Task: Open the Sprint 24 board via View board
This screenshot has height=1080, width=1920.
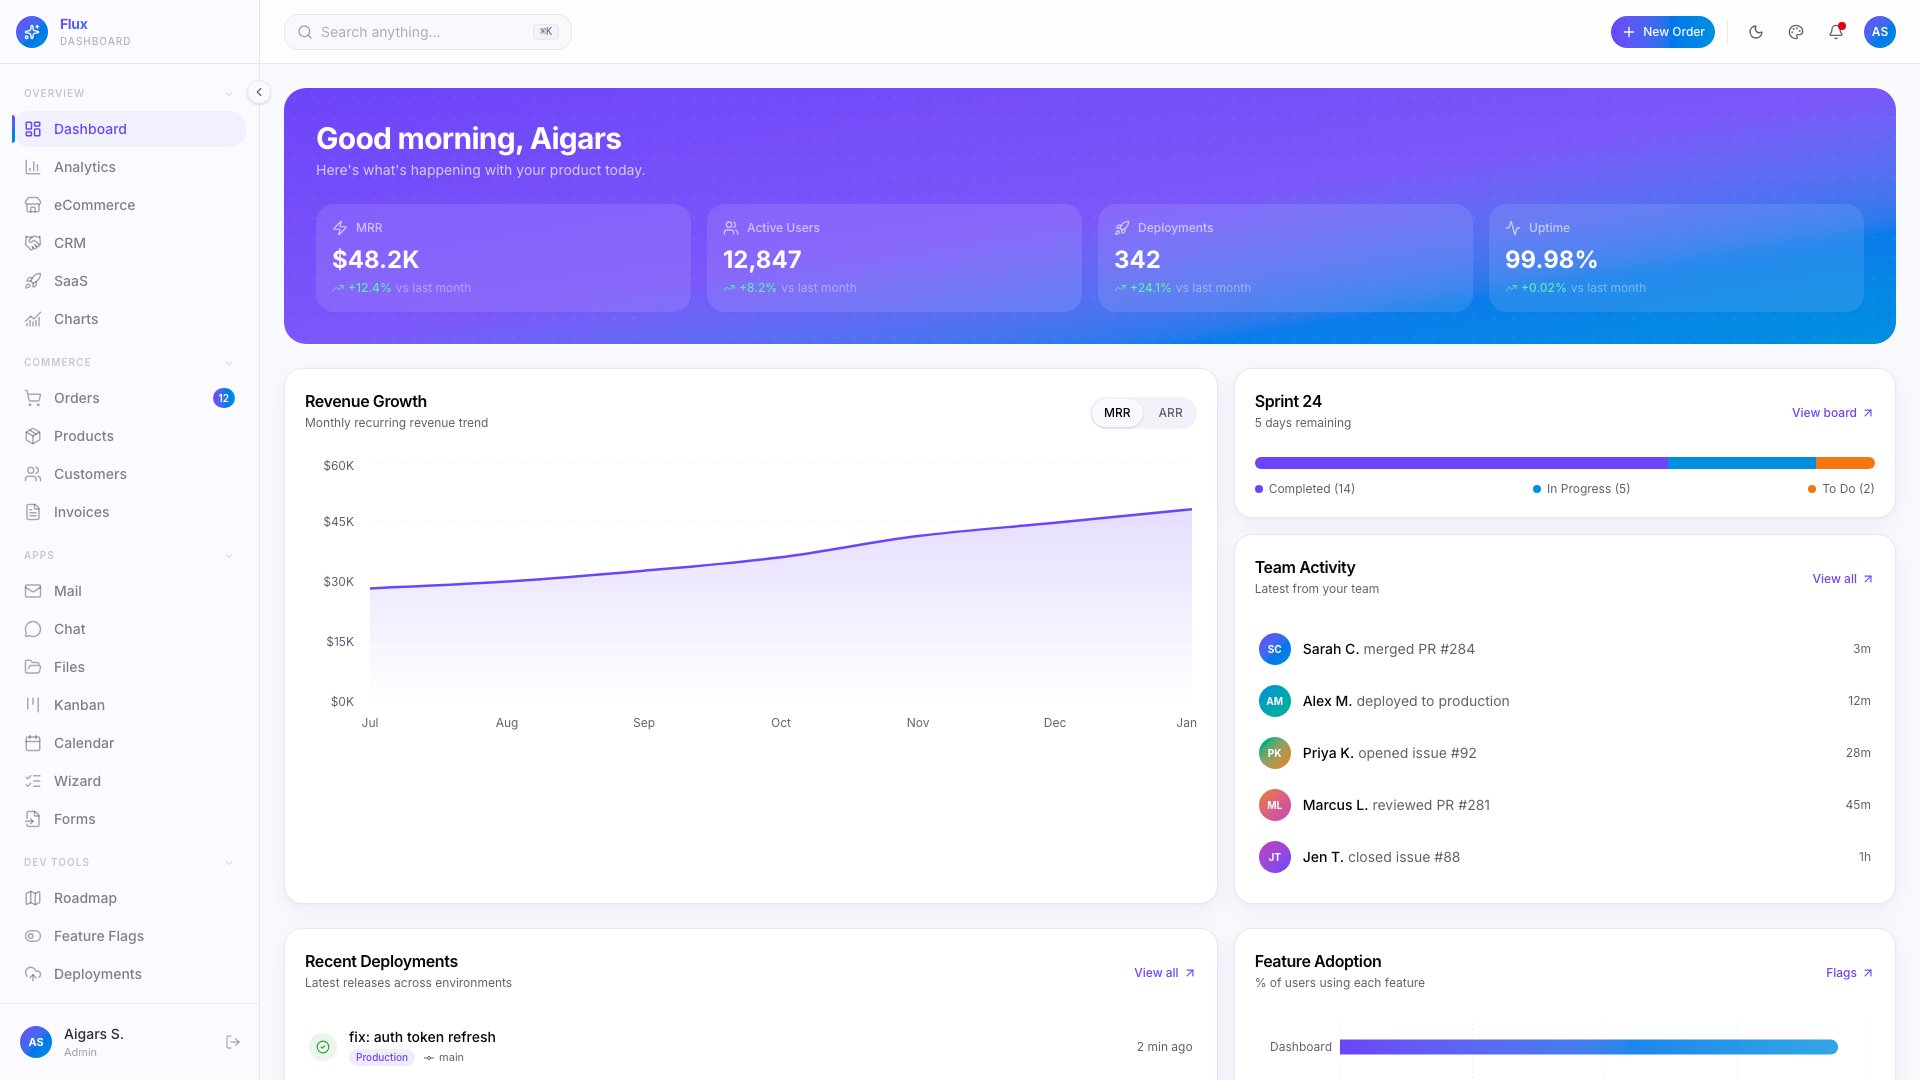Action: (1825, 412)
